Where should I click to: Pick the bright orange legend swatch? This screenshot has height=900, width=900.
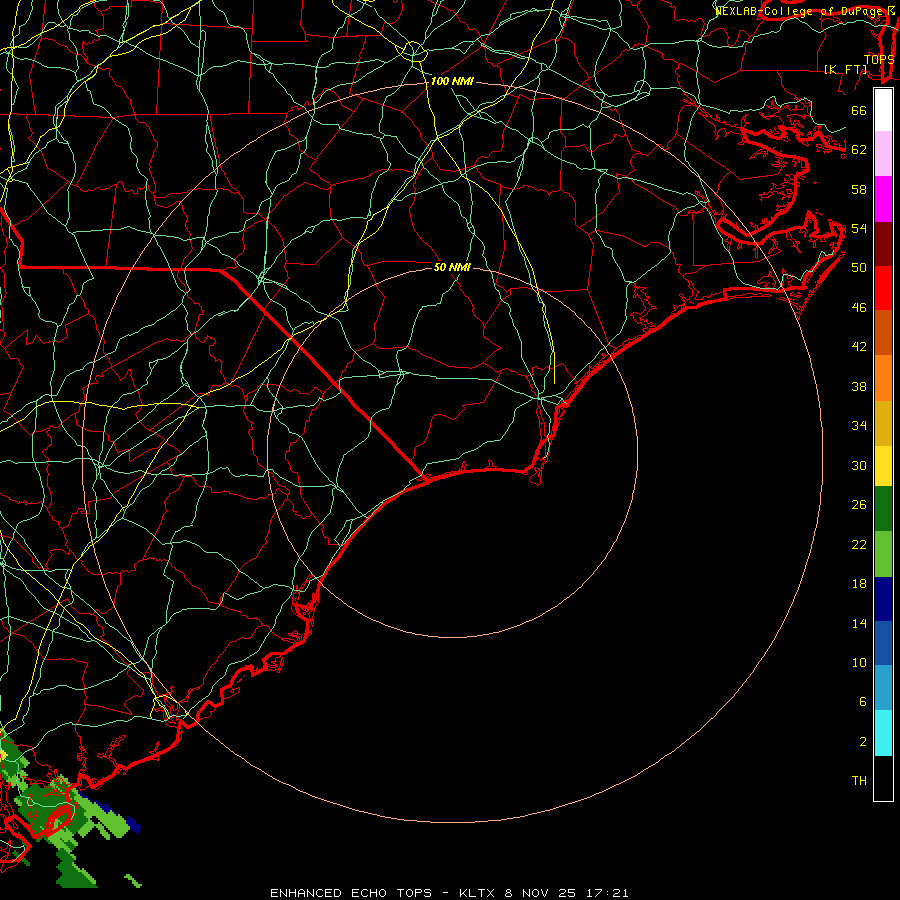point(883,378)
